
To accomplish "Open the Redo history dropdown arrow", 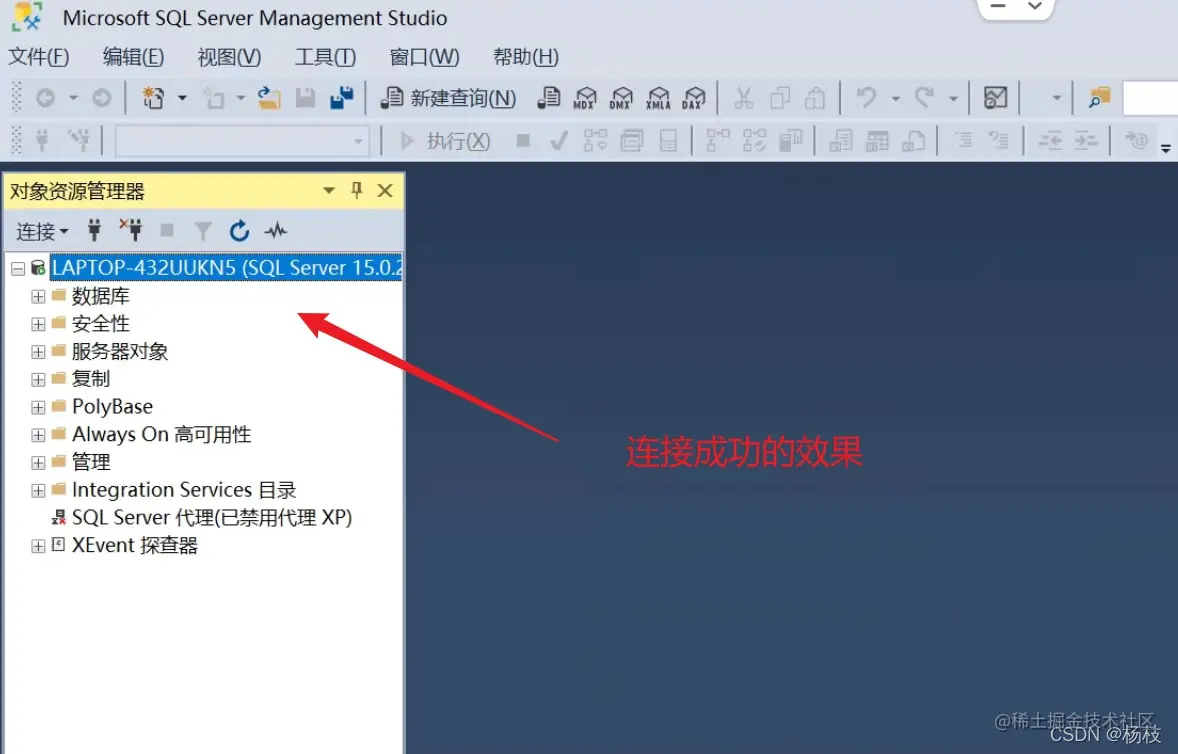I will click(953, 98).
